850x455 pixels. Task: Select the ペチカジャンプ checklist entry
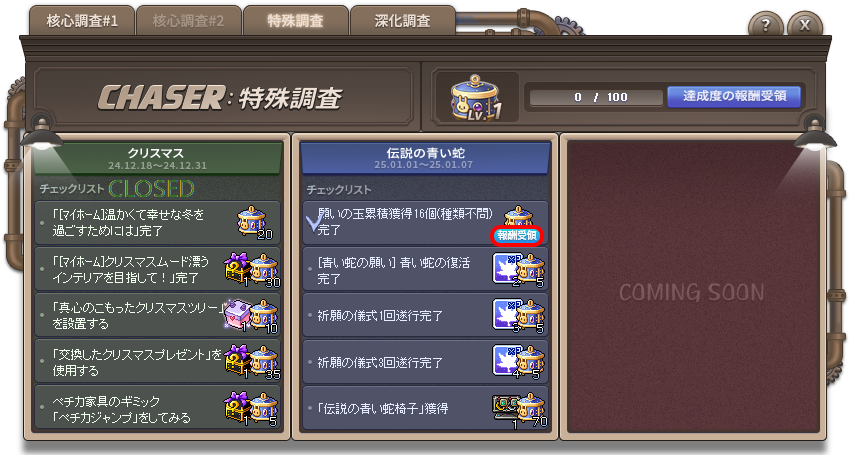(x=157, y=408)
